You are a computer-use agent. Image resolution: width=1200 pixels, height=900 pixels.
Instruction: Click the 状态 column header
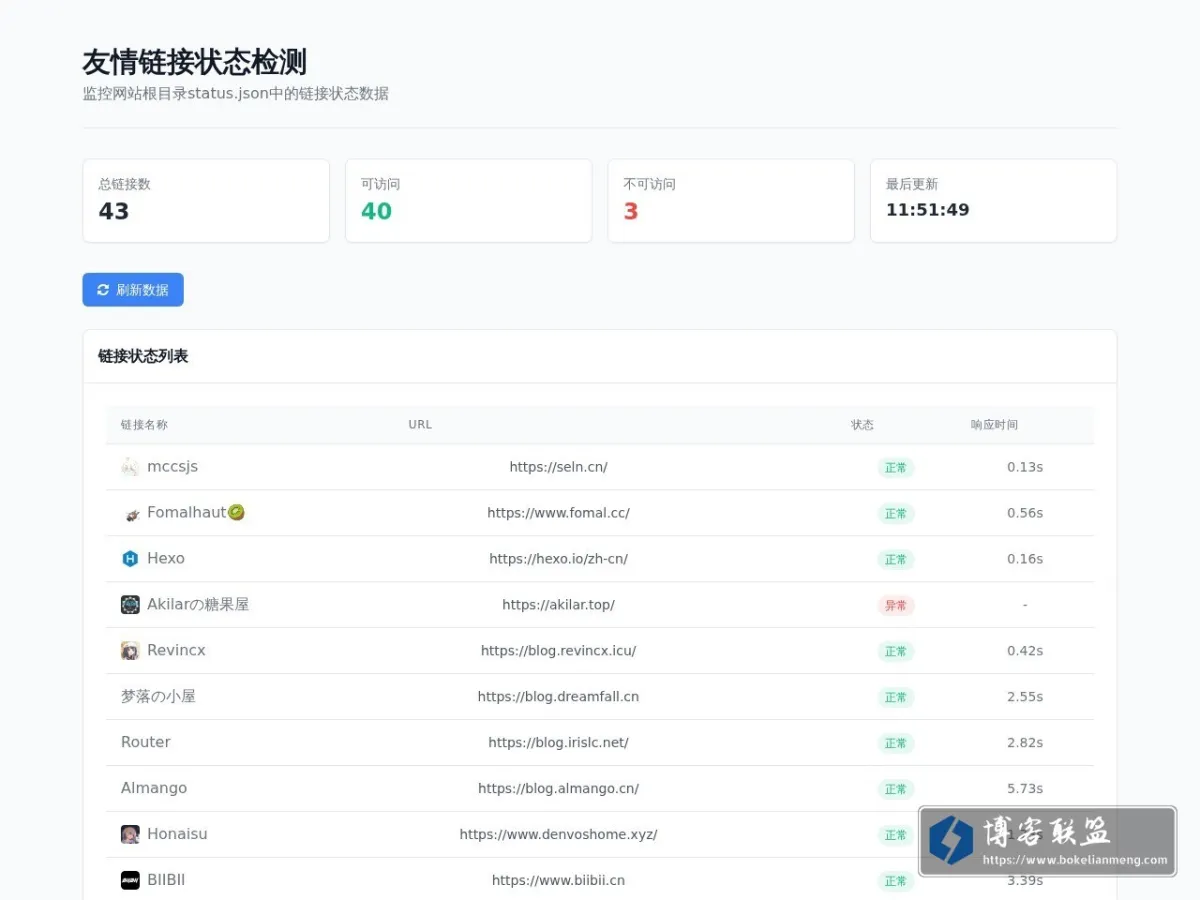863,425
